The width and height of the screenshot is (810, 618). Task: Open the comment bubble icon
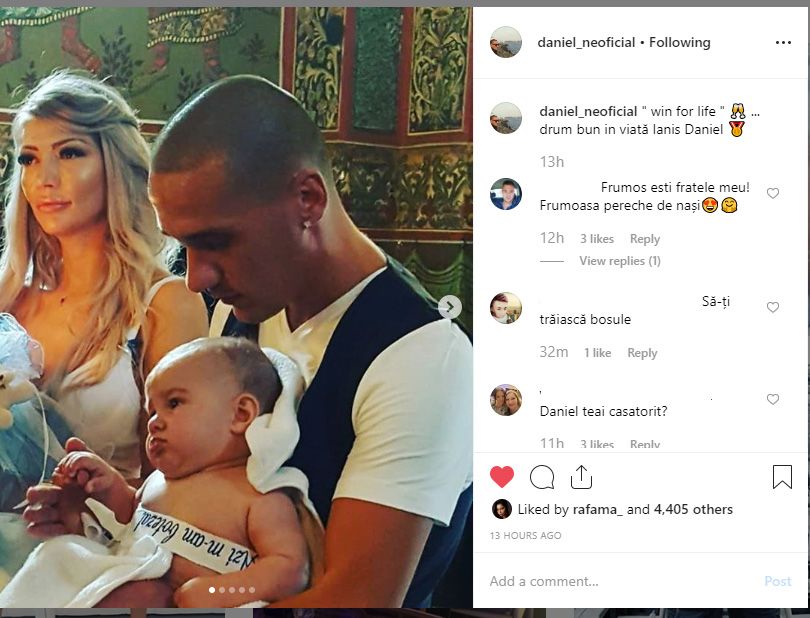coord(542,477)
